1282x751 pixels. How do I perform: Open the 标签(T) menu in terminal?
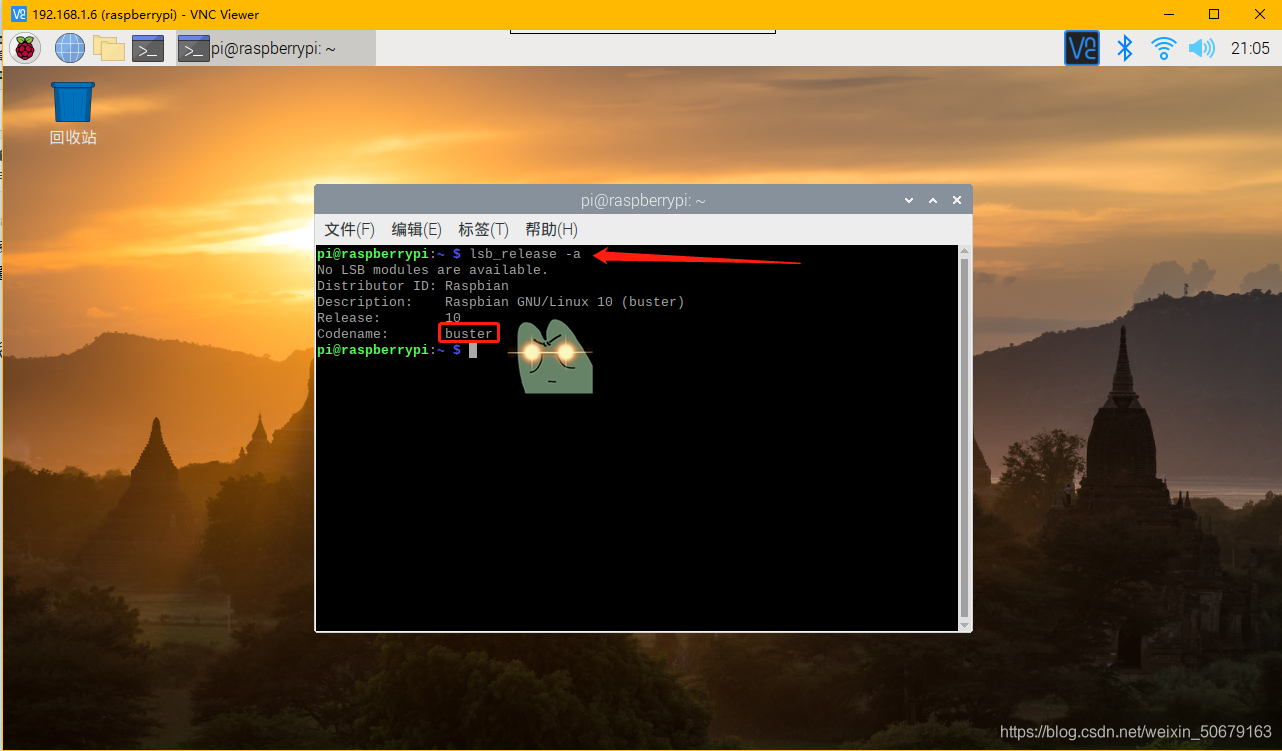pyautogui.click(x=484, y=229)
